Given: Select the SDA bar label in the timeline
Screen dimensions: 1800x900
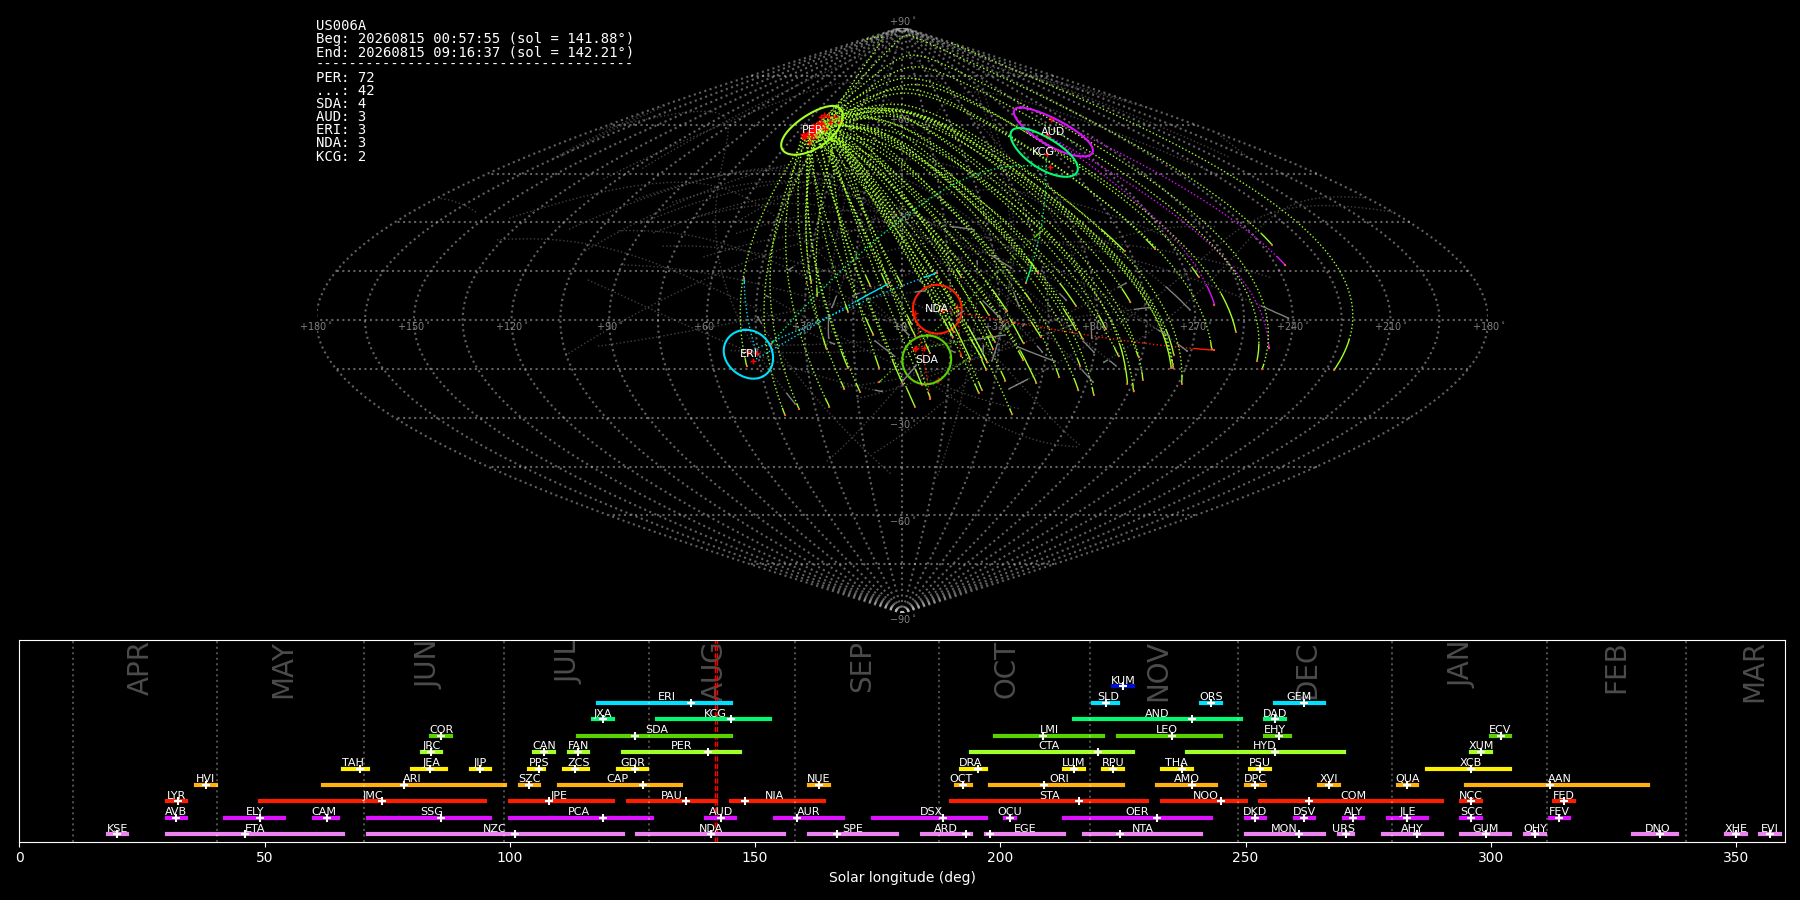Looking at the screenshot, I should click(x=657, y=730).
